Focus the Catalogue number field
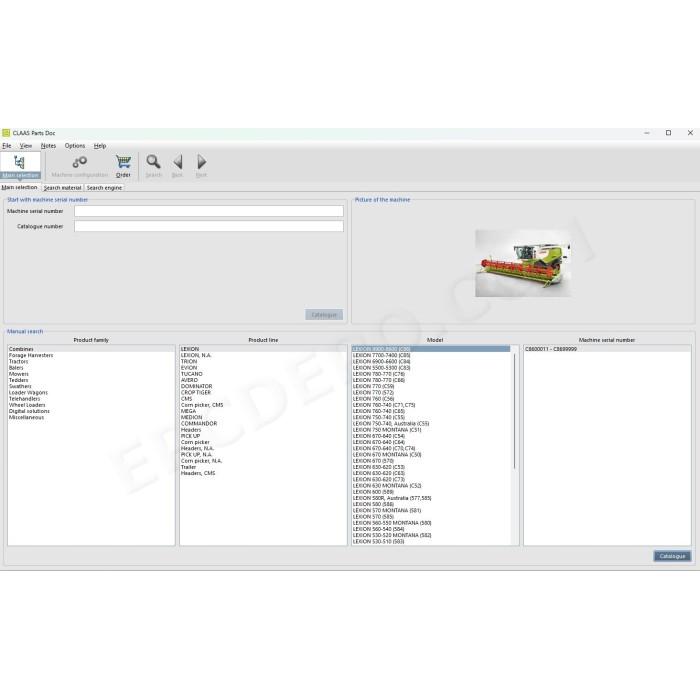Viewport: 700px width, 700px height. point(209,226)
